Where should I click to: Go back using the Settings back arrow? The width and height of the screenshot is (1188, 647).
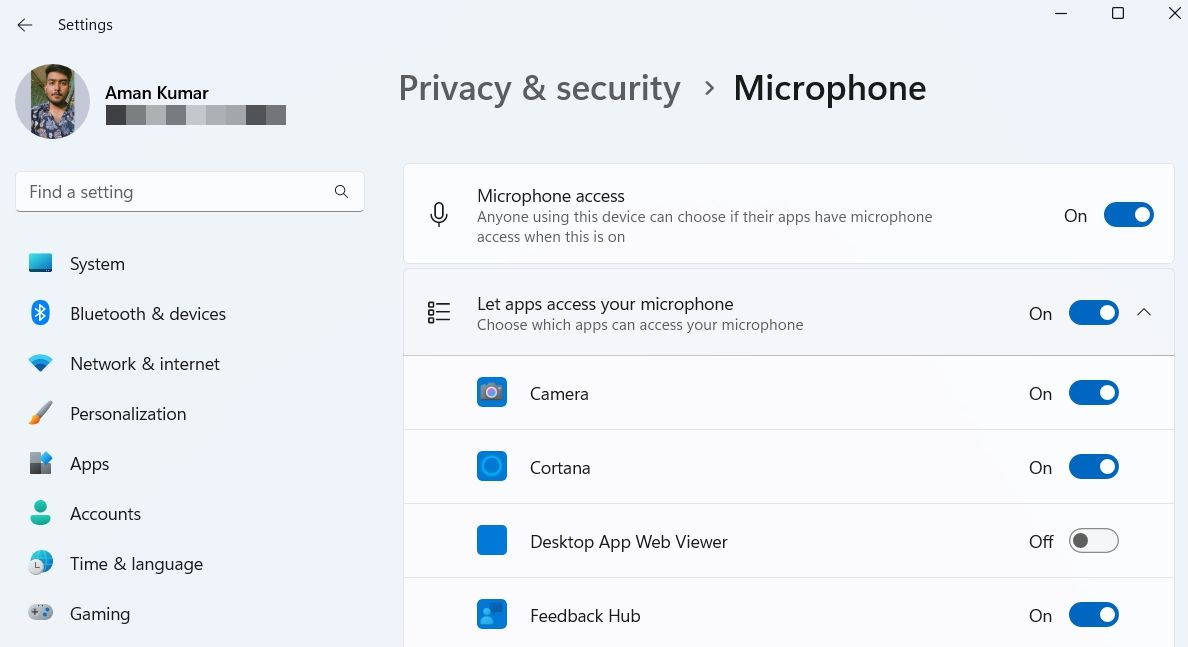pyautogui.click(x=24, y=25)
